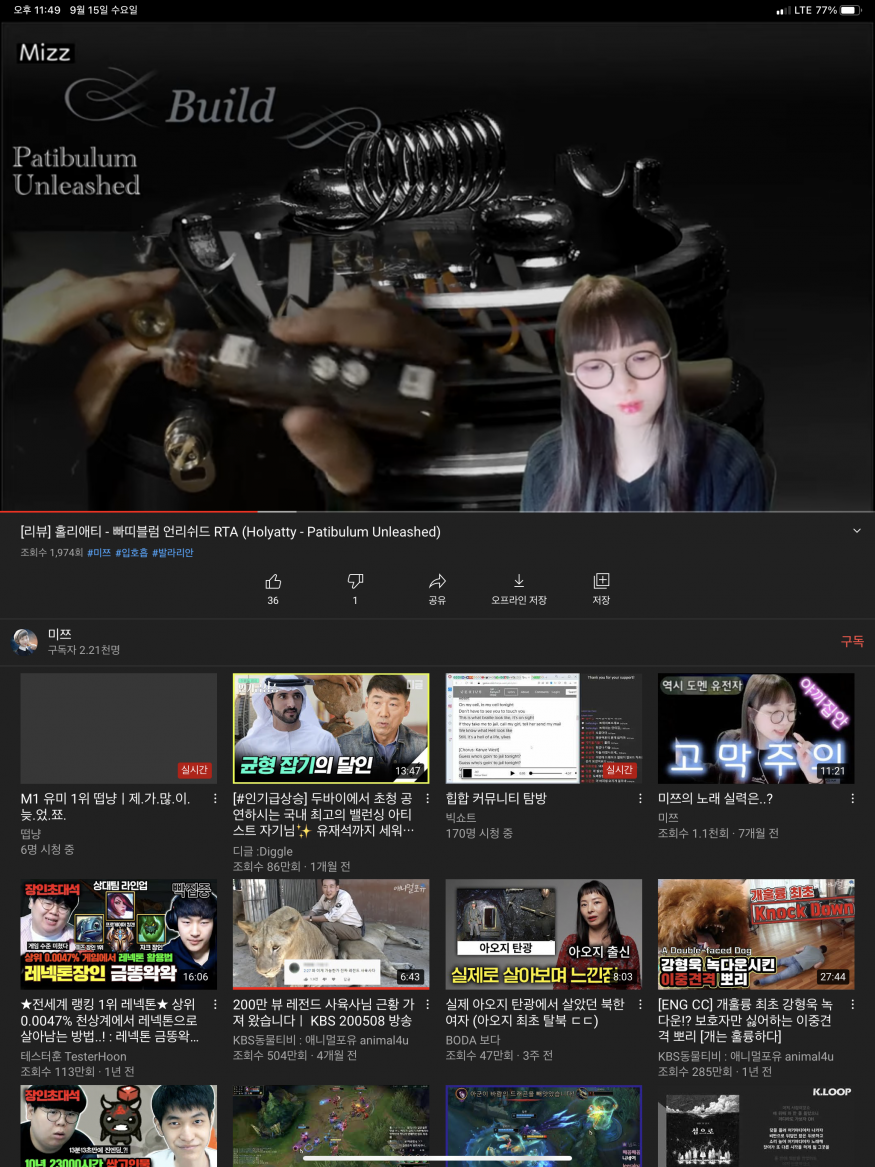Screen dimensions: 875x1167
Task: Tap the like thumbs-up icon
Action: (x=273, y=581)
